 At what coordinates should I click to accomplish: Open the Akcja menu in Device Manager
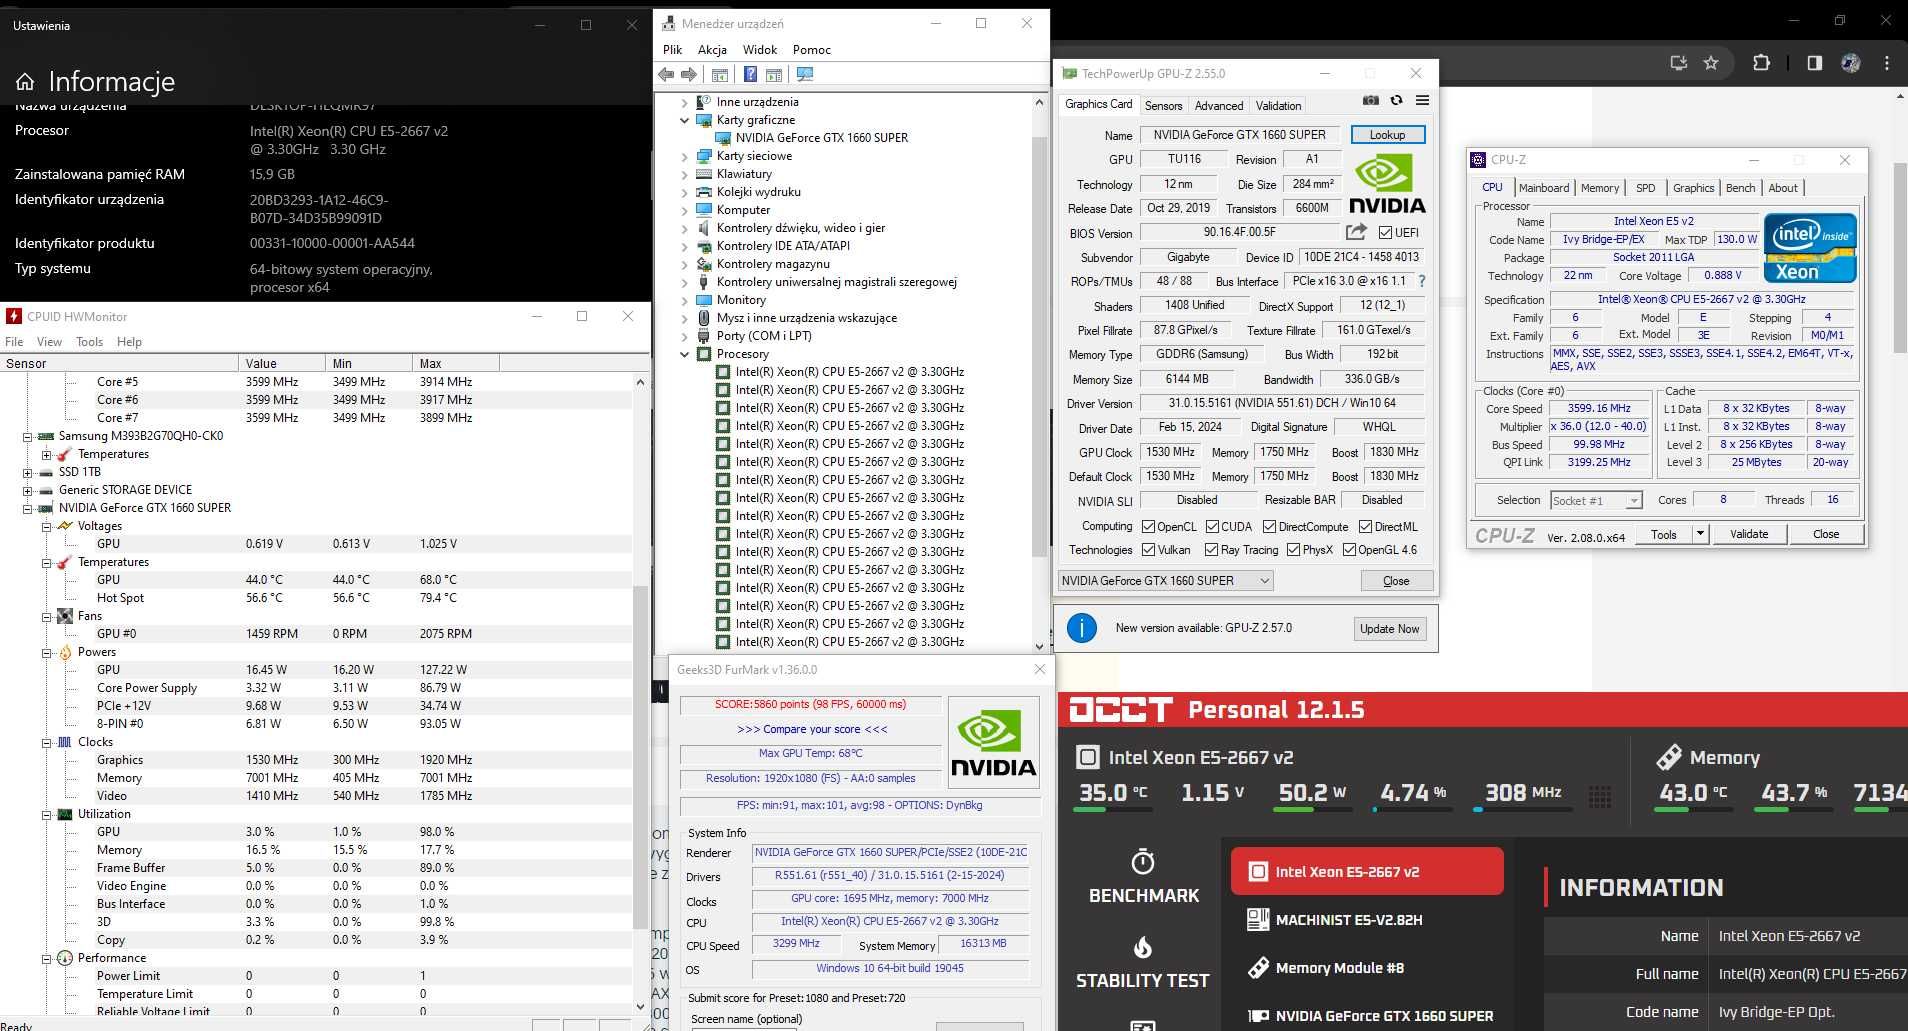click(712, 50)
